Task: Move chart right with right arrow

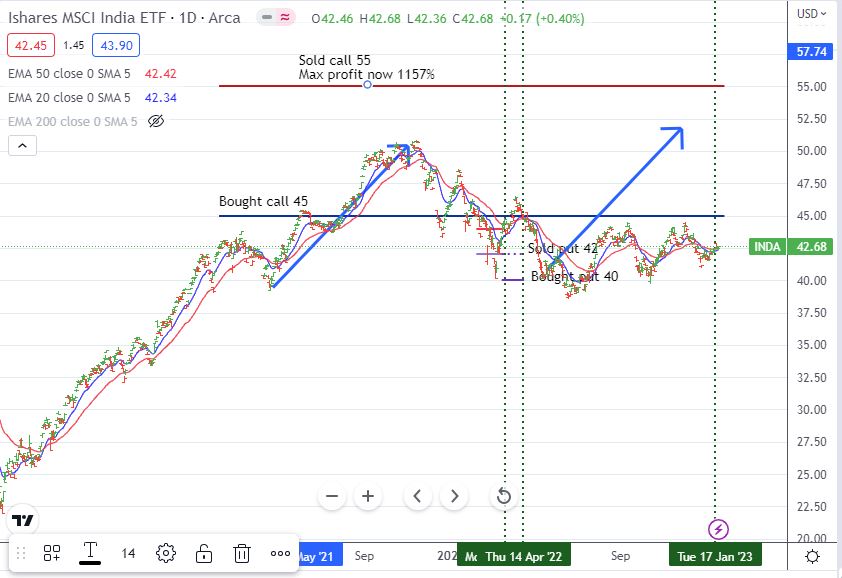Action: tap(454, 496)
